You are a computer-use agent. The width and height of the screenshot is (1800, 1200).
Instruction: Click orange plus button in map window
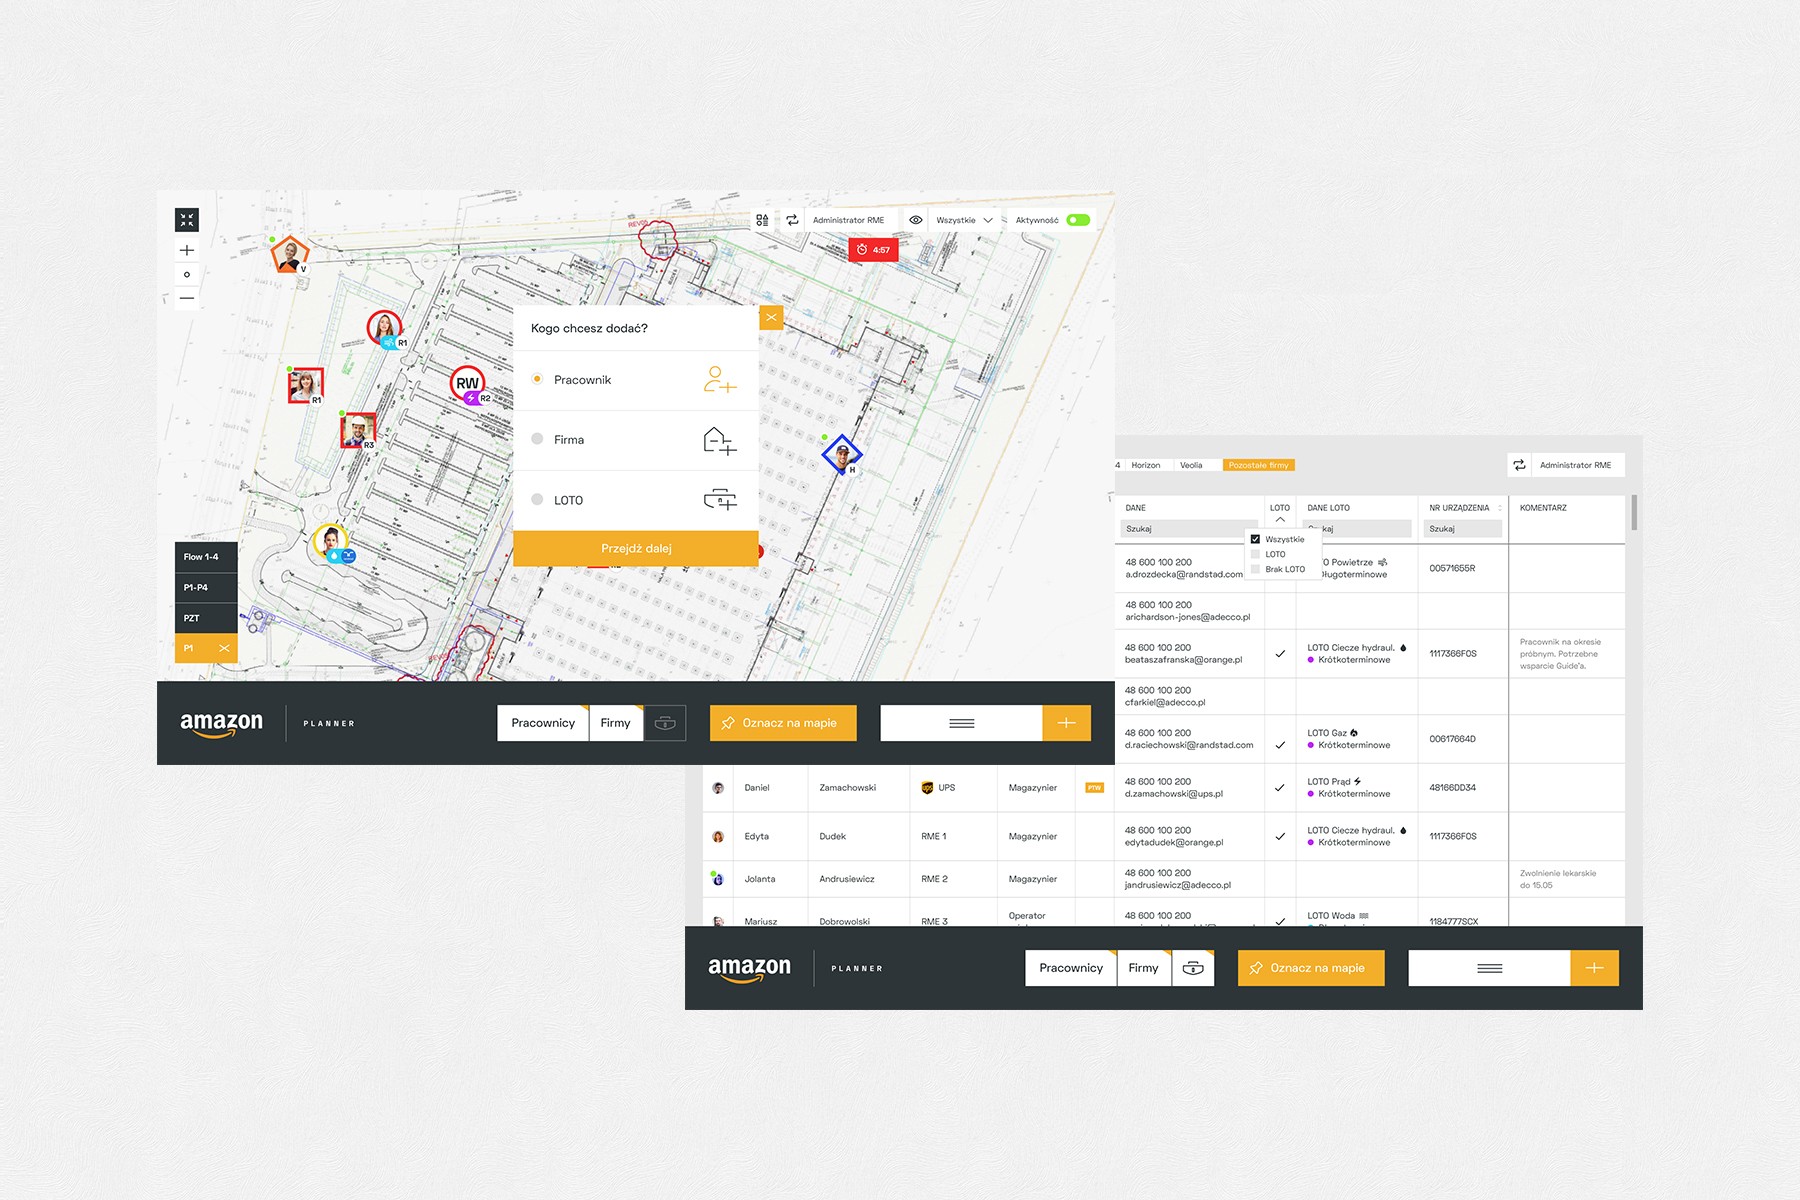pyautogui.click(x=1066, y=723)
